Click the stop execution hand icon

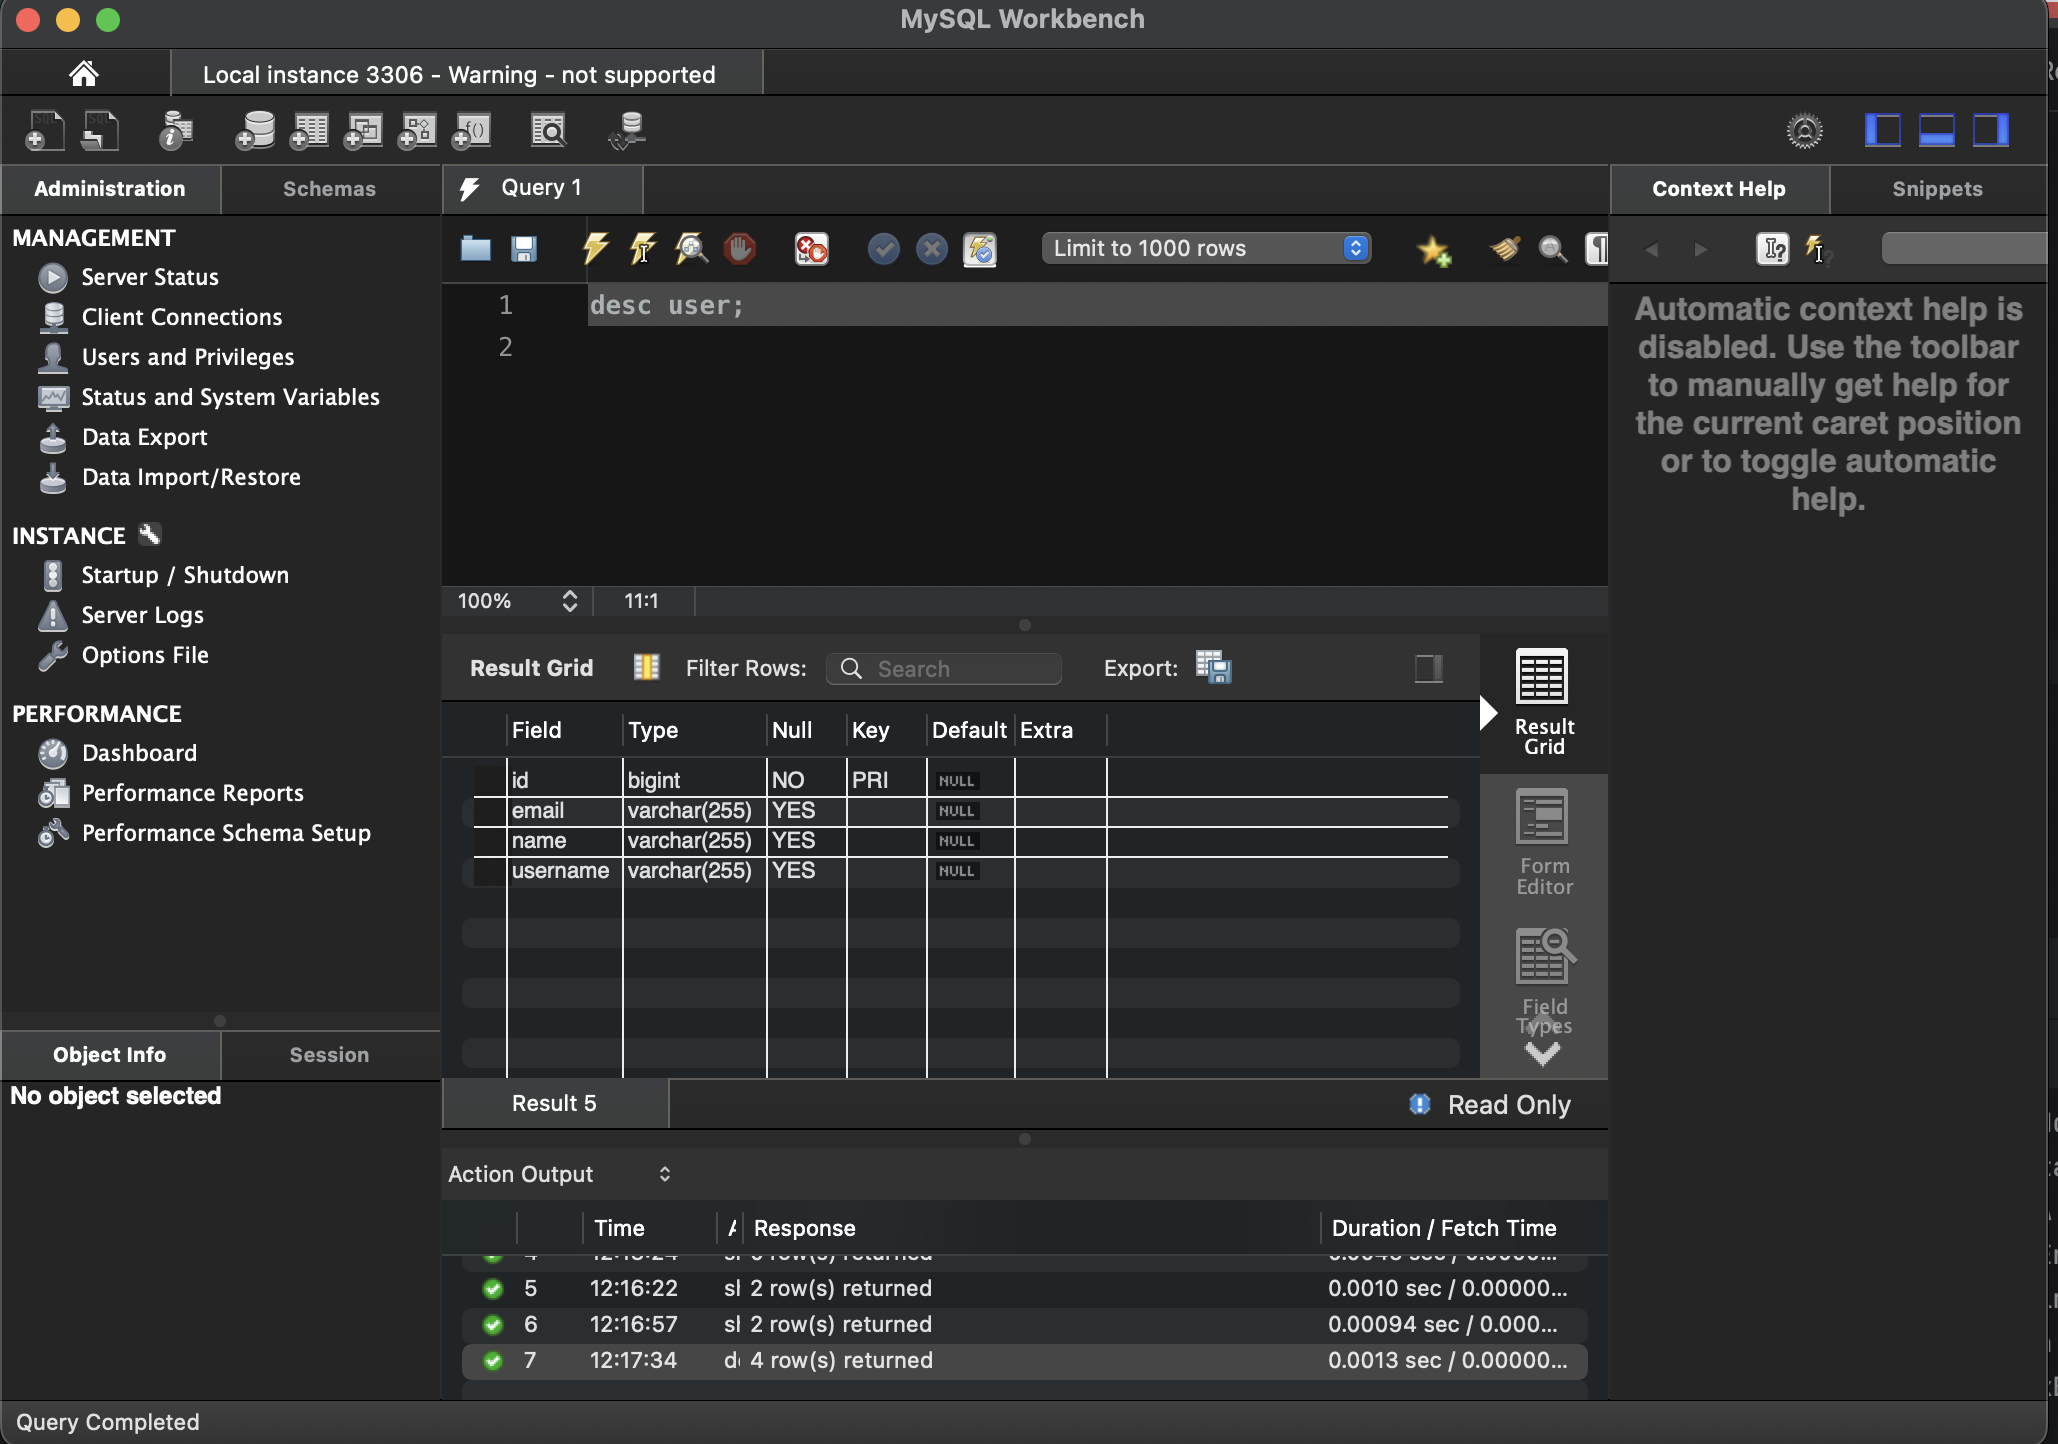pyautogui.click(x=740, y=248)
